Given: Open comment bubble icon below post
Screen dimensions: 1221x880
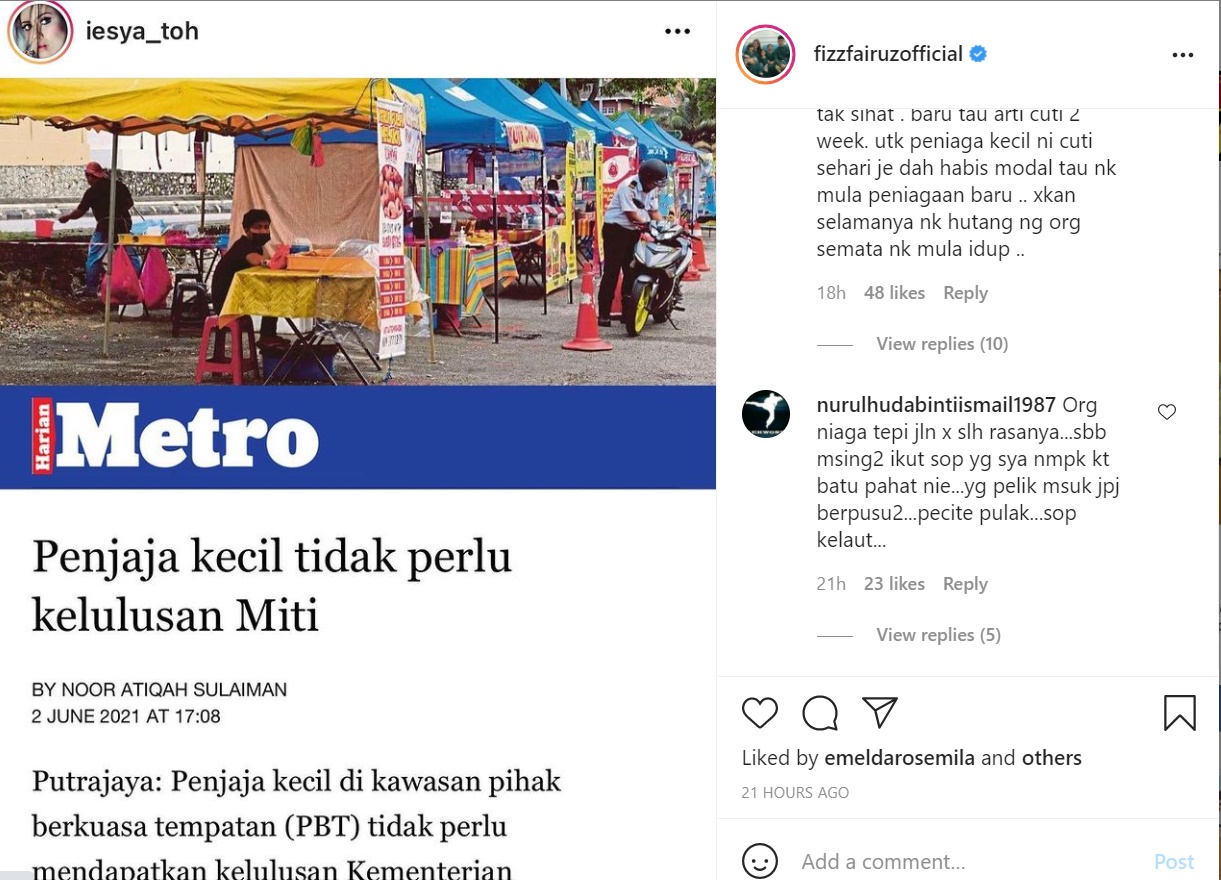Looking at the screenshot, I should (820, 713).
